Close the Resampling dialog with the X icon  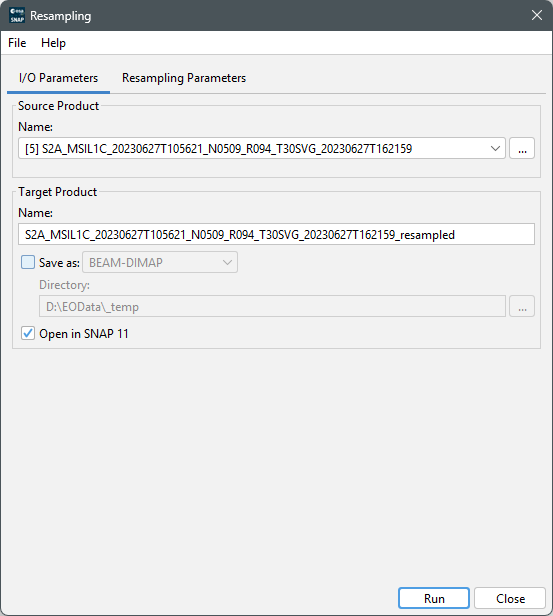(537, 15)
